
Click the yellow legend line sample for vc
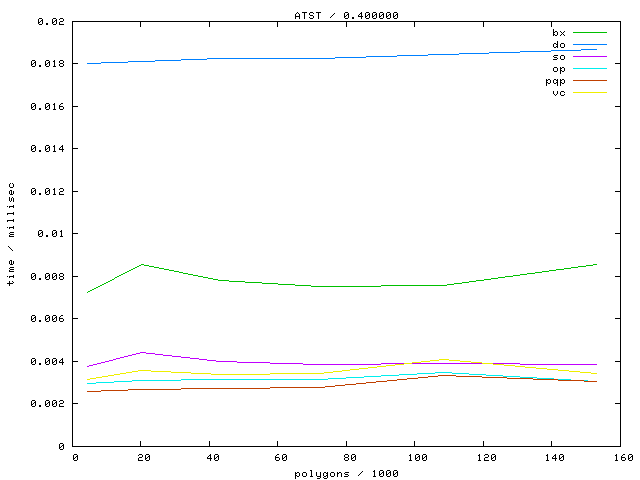[590, 93]
